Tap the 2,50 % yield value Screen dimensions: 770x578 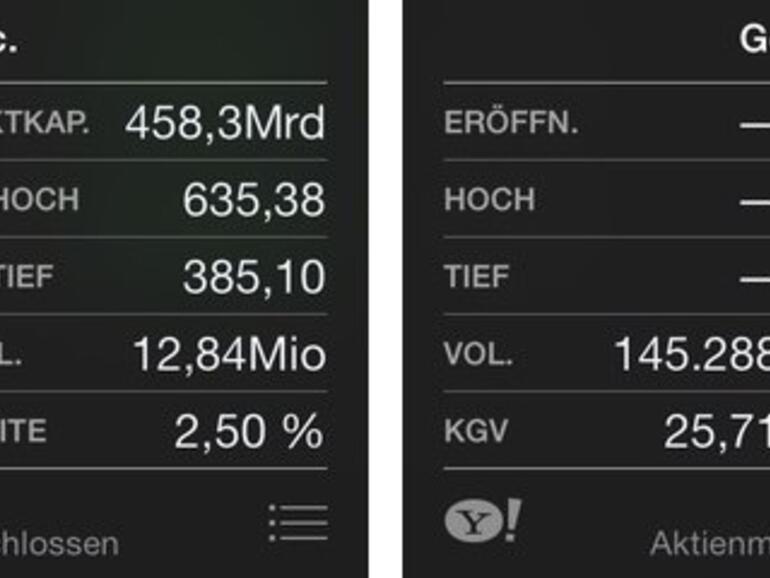pyautogui.click(x=249, y=431)
